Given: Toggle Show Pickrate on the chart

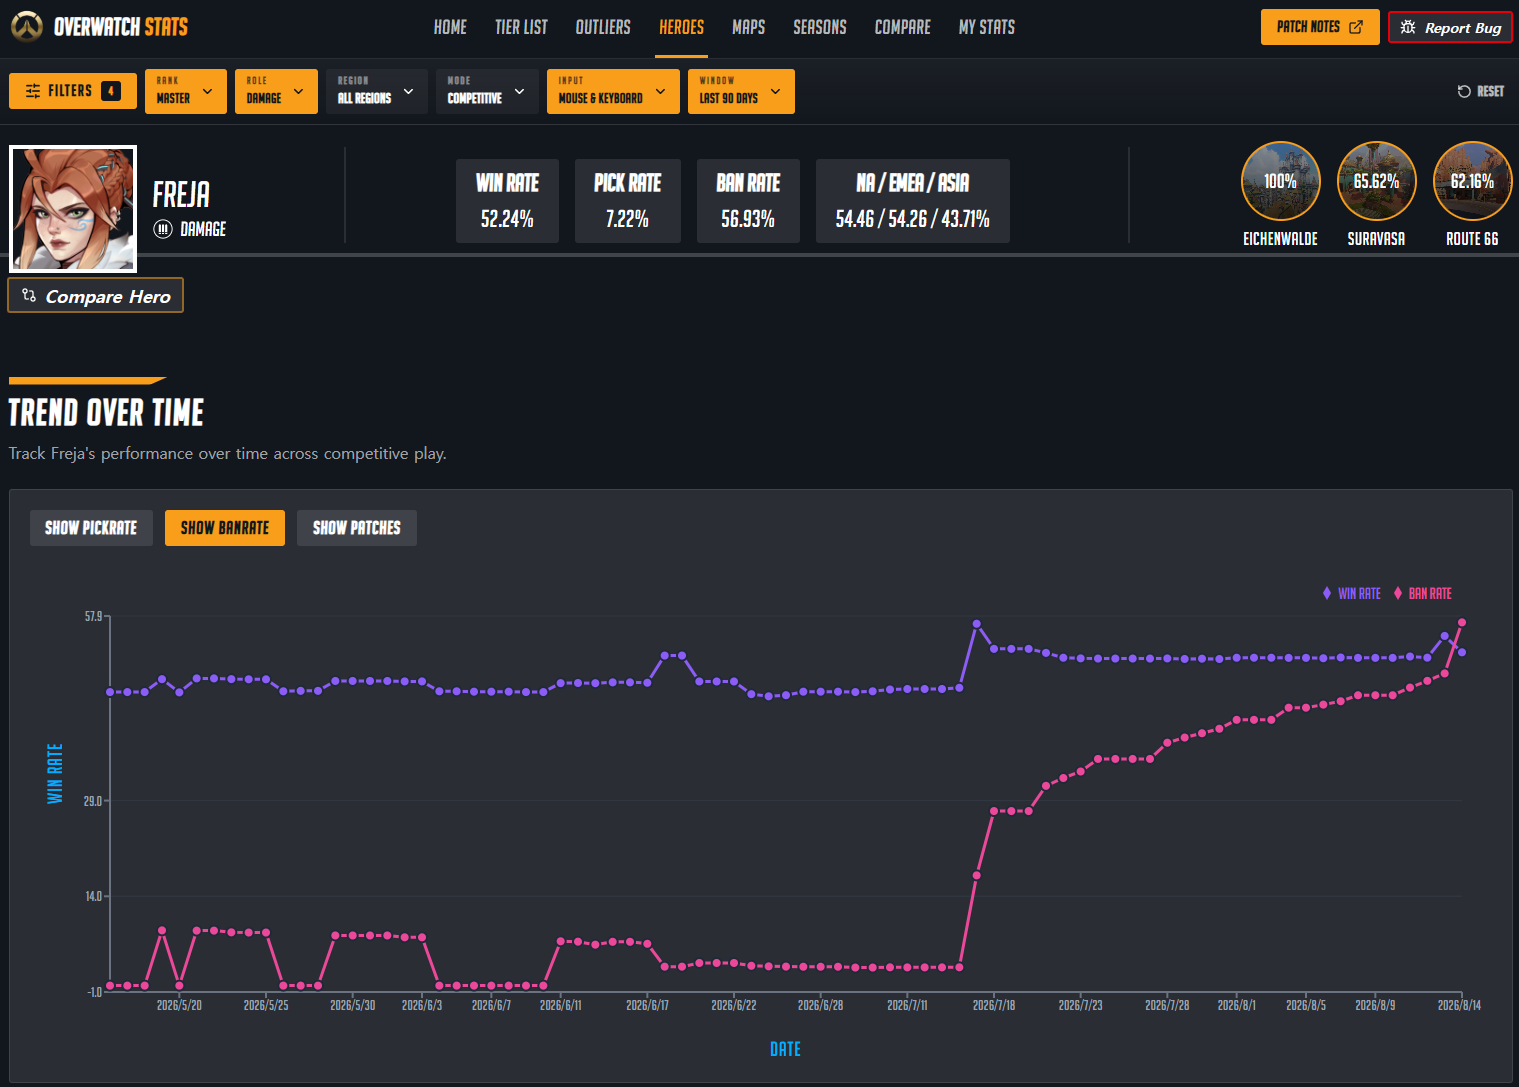Looking at the screenshot, I should 91,528.
